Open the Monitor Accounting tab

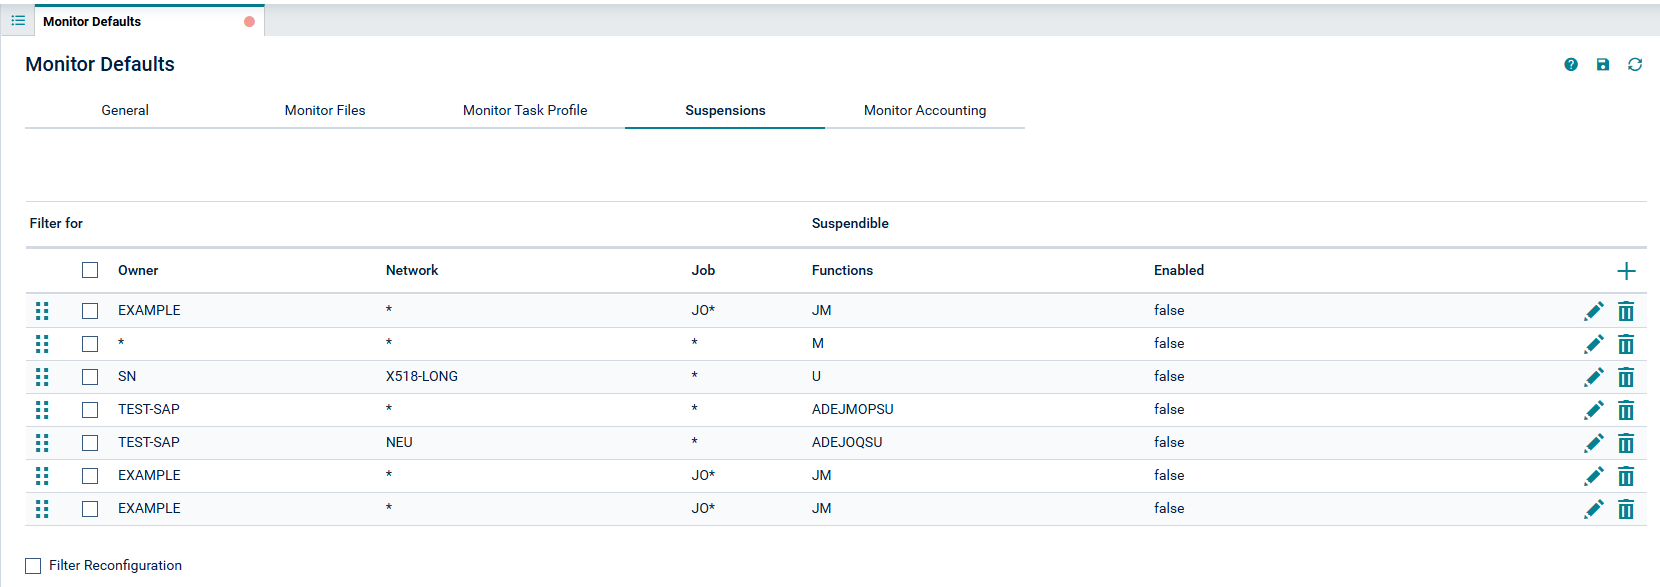[x=925, y=110]
